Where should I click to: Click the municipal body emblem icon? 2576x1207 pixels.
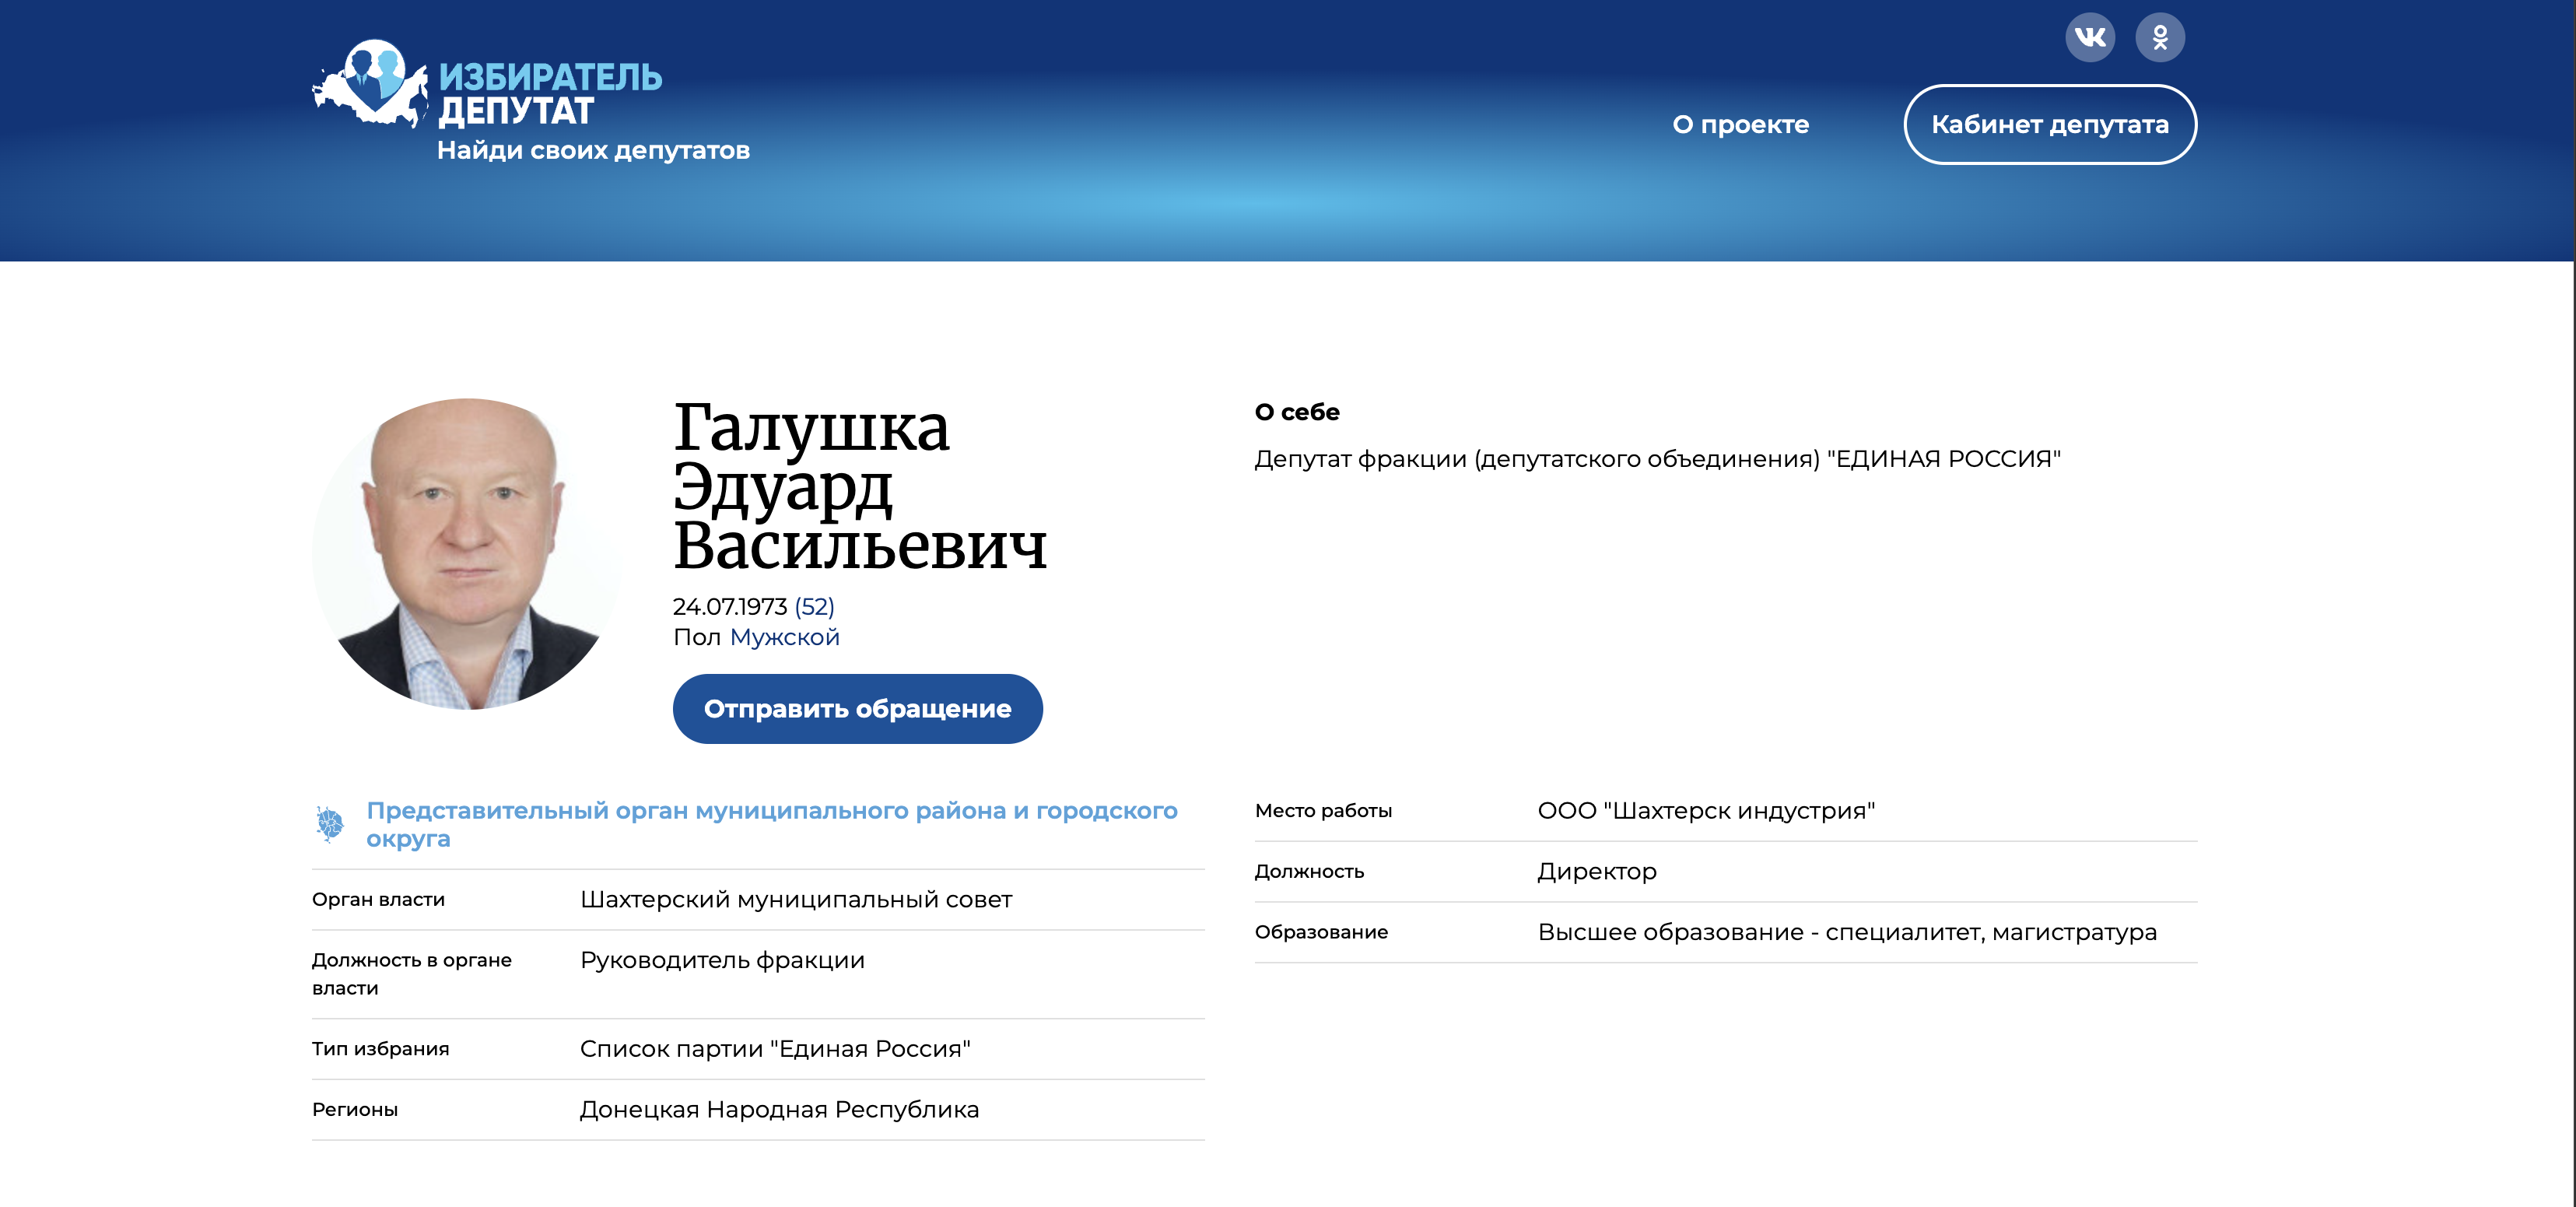(329, 824)
